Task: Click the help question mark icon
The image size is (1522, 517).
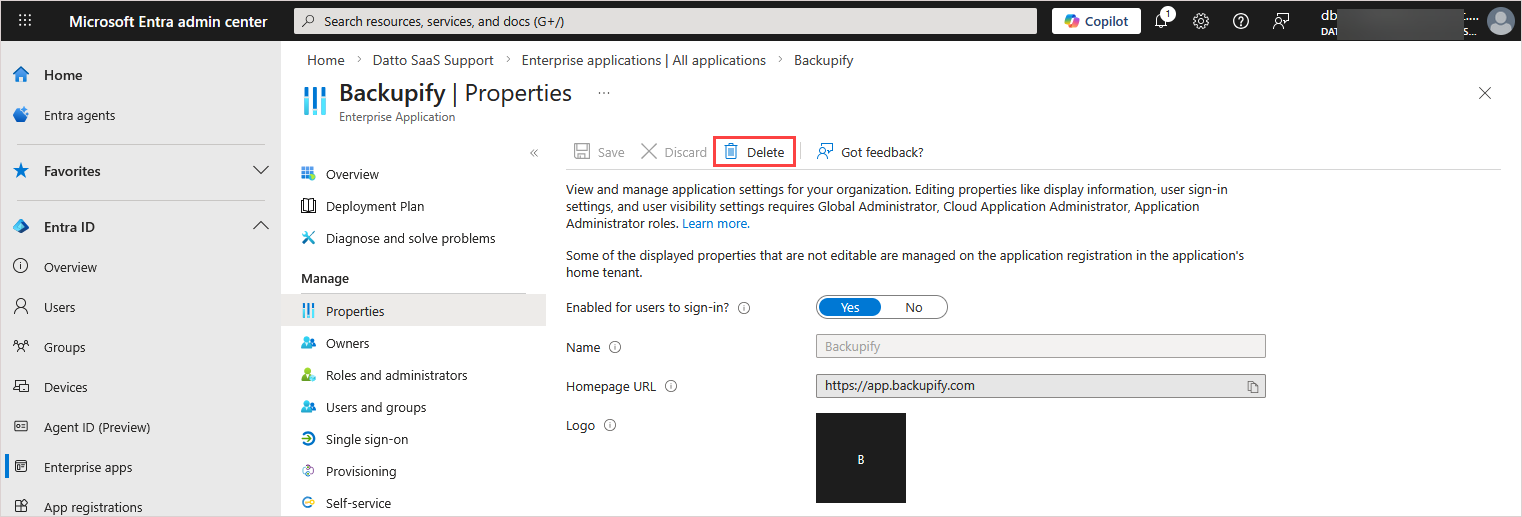Action: (x=1241, y=21)
